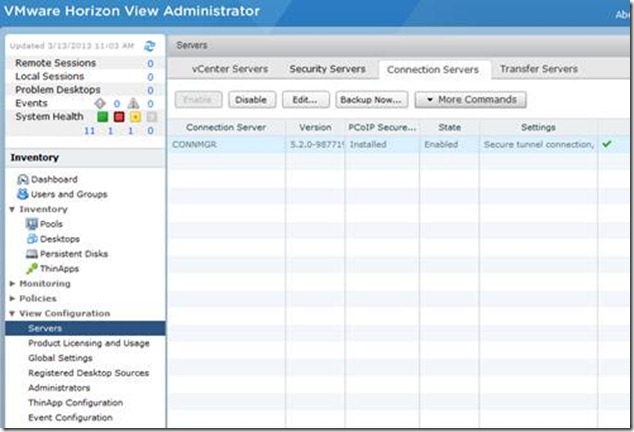634x432 pixels.
Task: Sort by Version column header
Action: pos(315,127)
